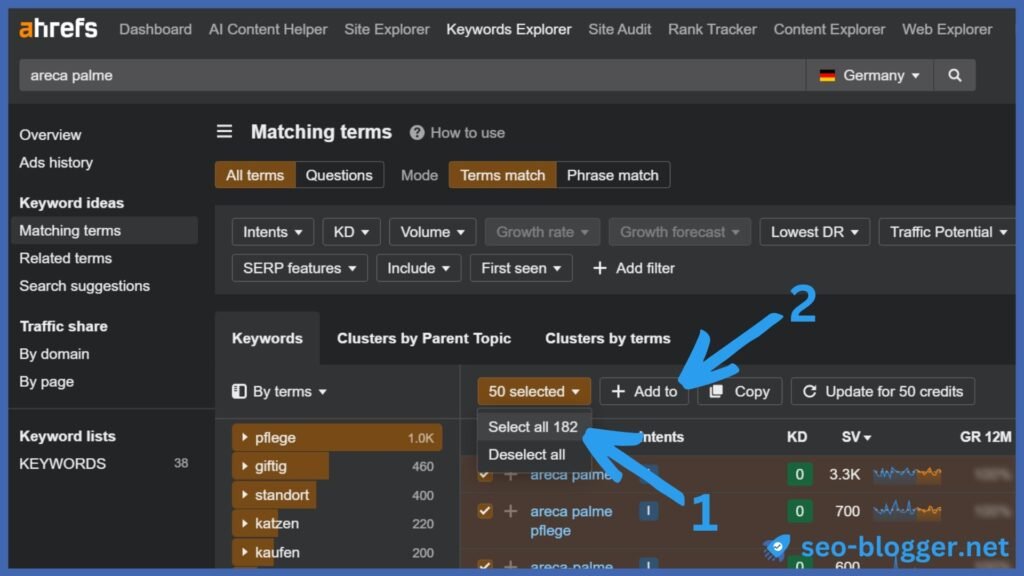
Task: Click the KD 0 badge in 3.3K row
Action: pyautogui.click(x=799, y=474)
